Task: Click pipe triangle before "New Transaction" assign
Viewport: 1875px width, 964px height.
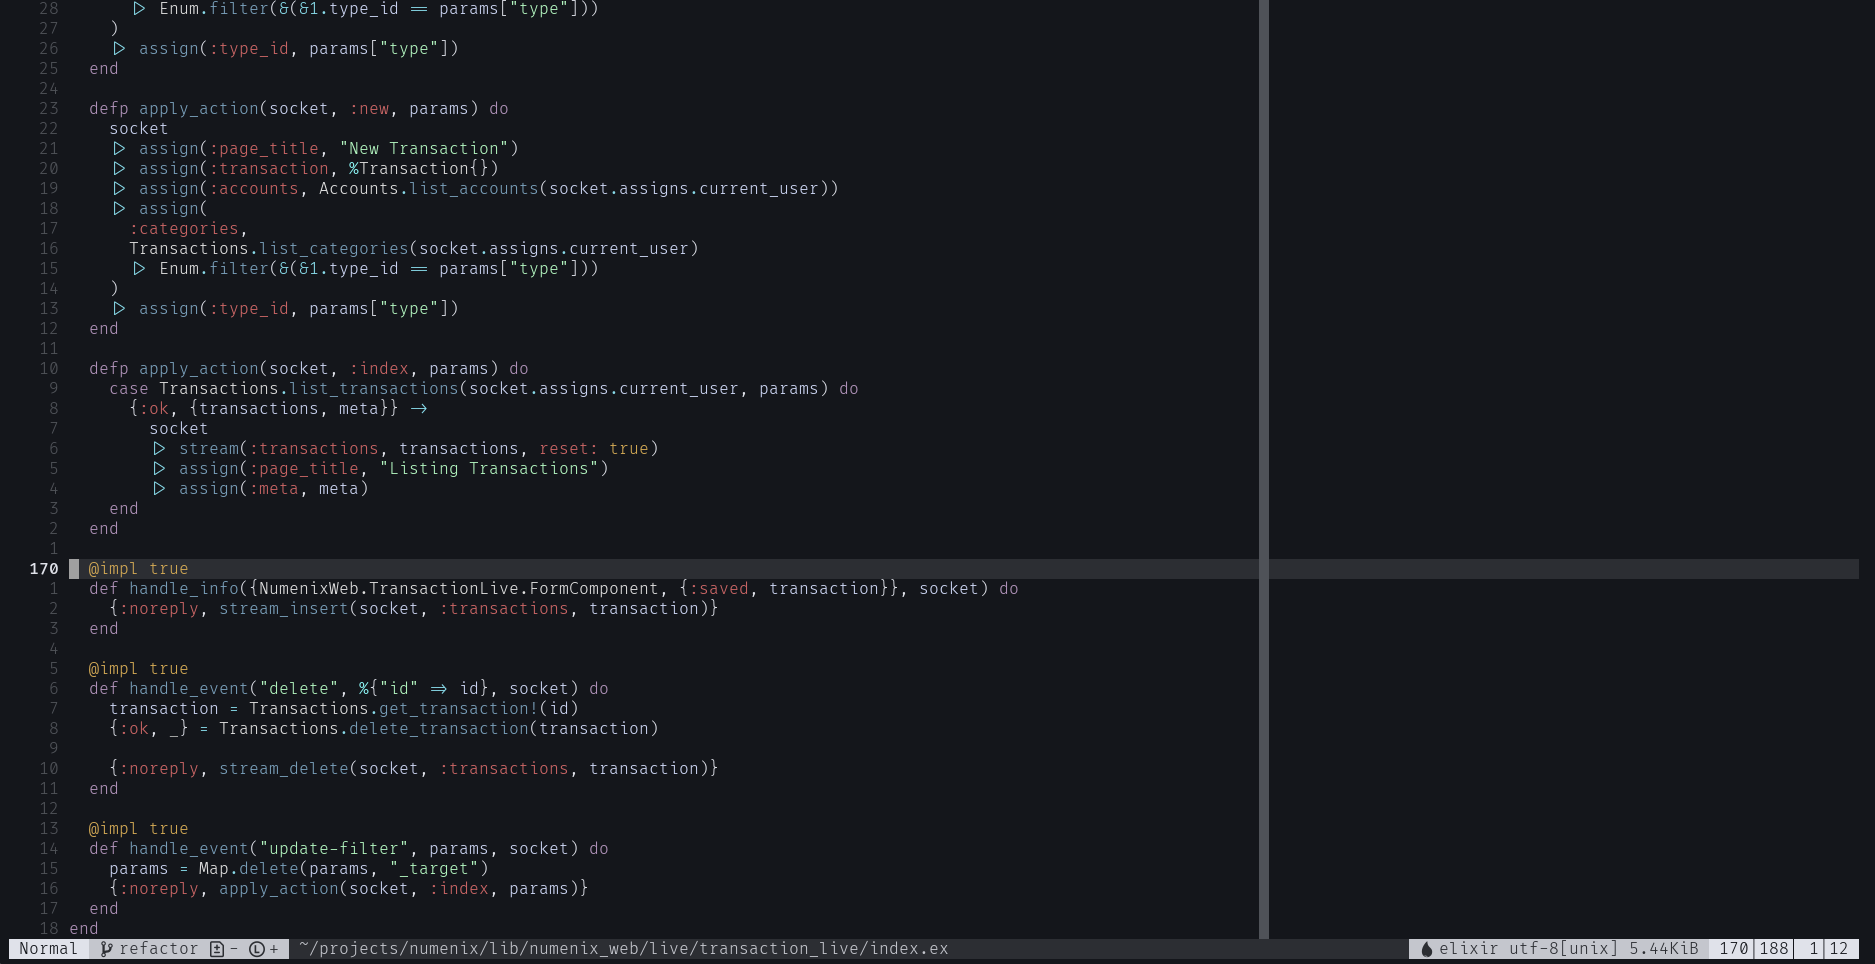Action: coord(119,149)
